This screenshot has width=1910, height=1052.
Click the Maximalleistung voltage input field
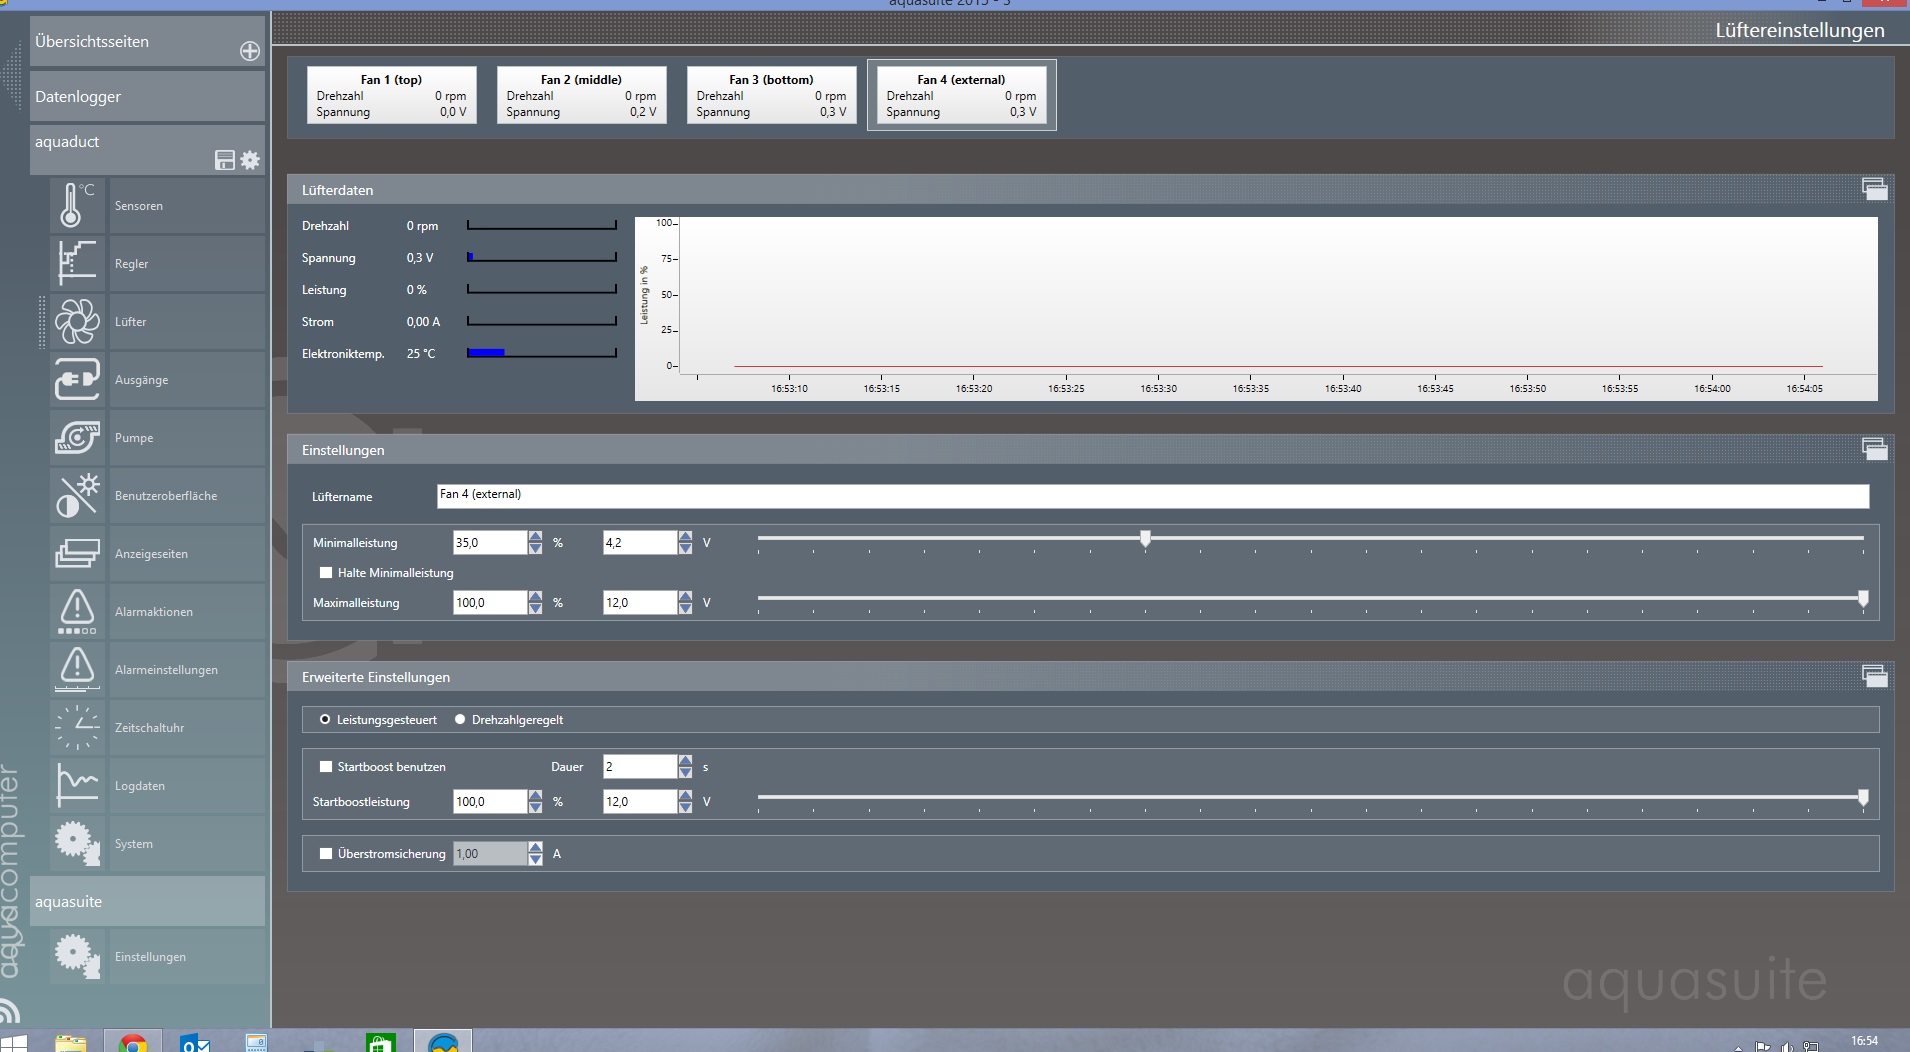(x=640, y=602)
